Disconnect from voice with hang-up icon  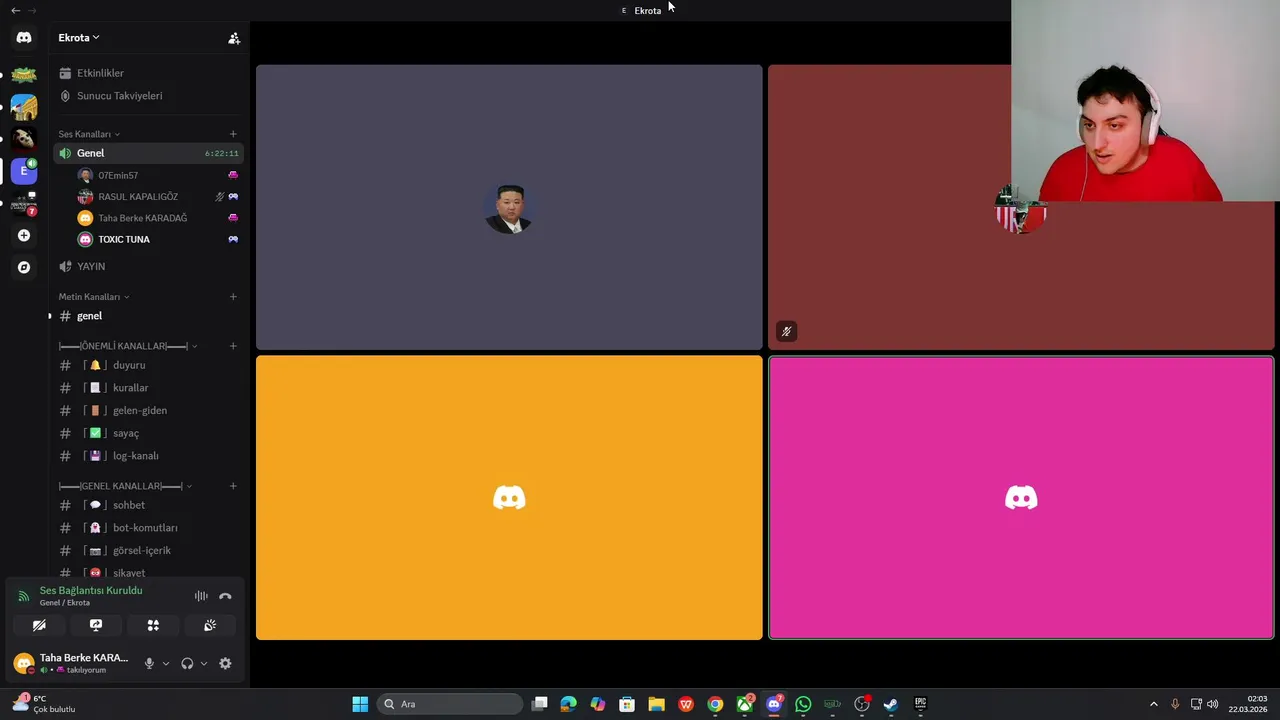tap(225, 596)
